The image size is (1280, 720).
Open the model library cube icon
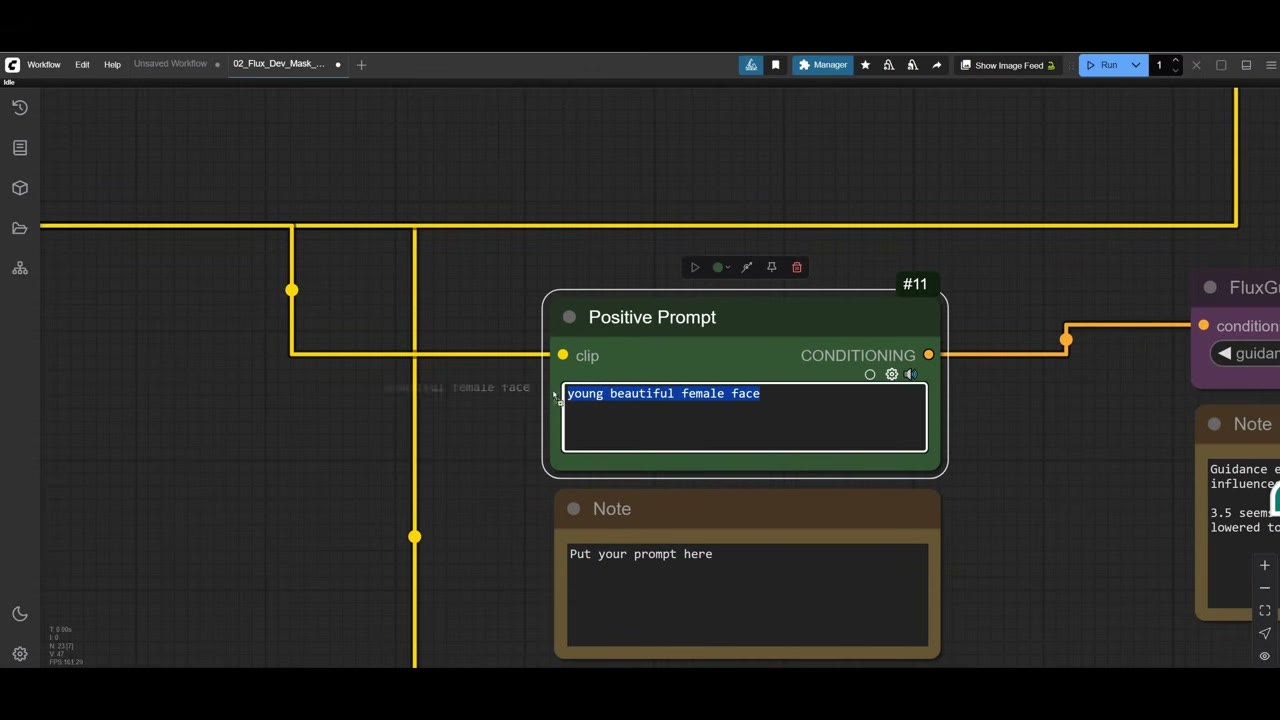tap(20, 188)
